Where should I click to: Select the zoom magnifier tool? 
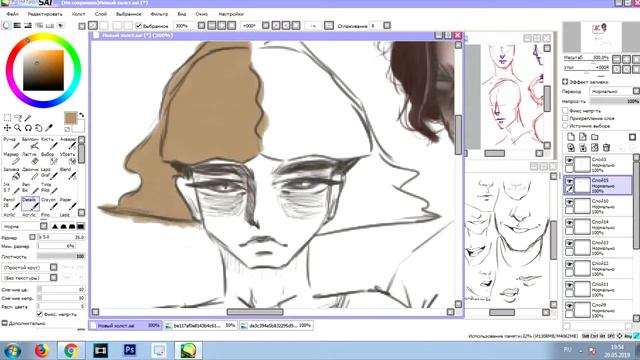click(x=18, y=128)
